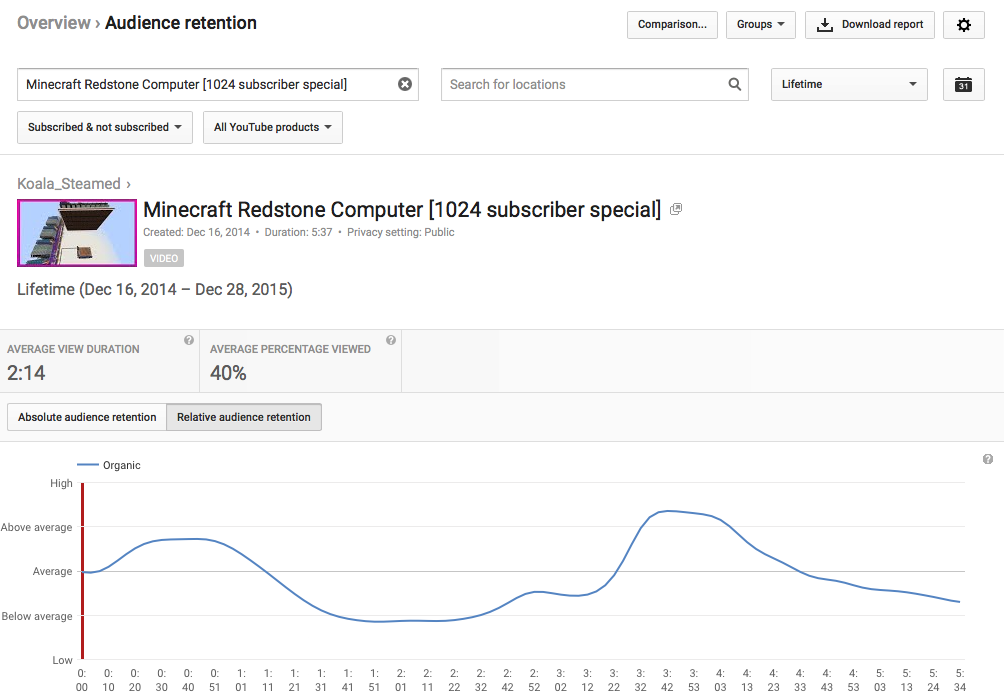Click the location search magnifier icon
This screenshot has width=1004, height=697.
(x=735, y=85)
